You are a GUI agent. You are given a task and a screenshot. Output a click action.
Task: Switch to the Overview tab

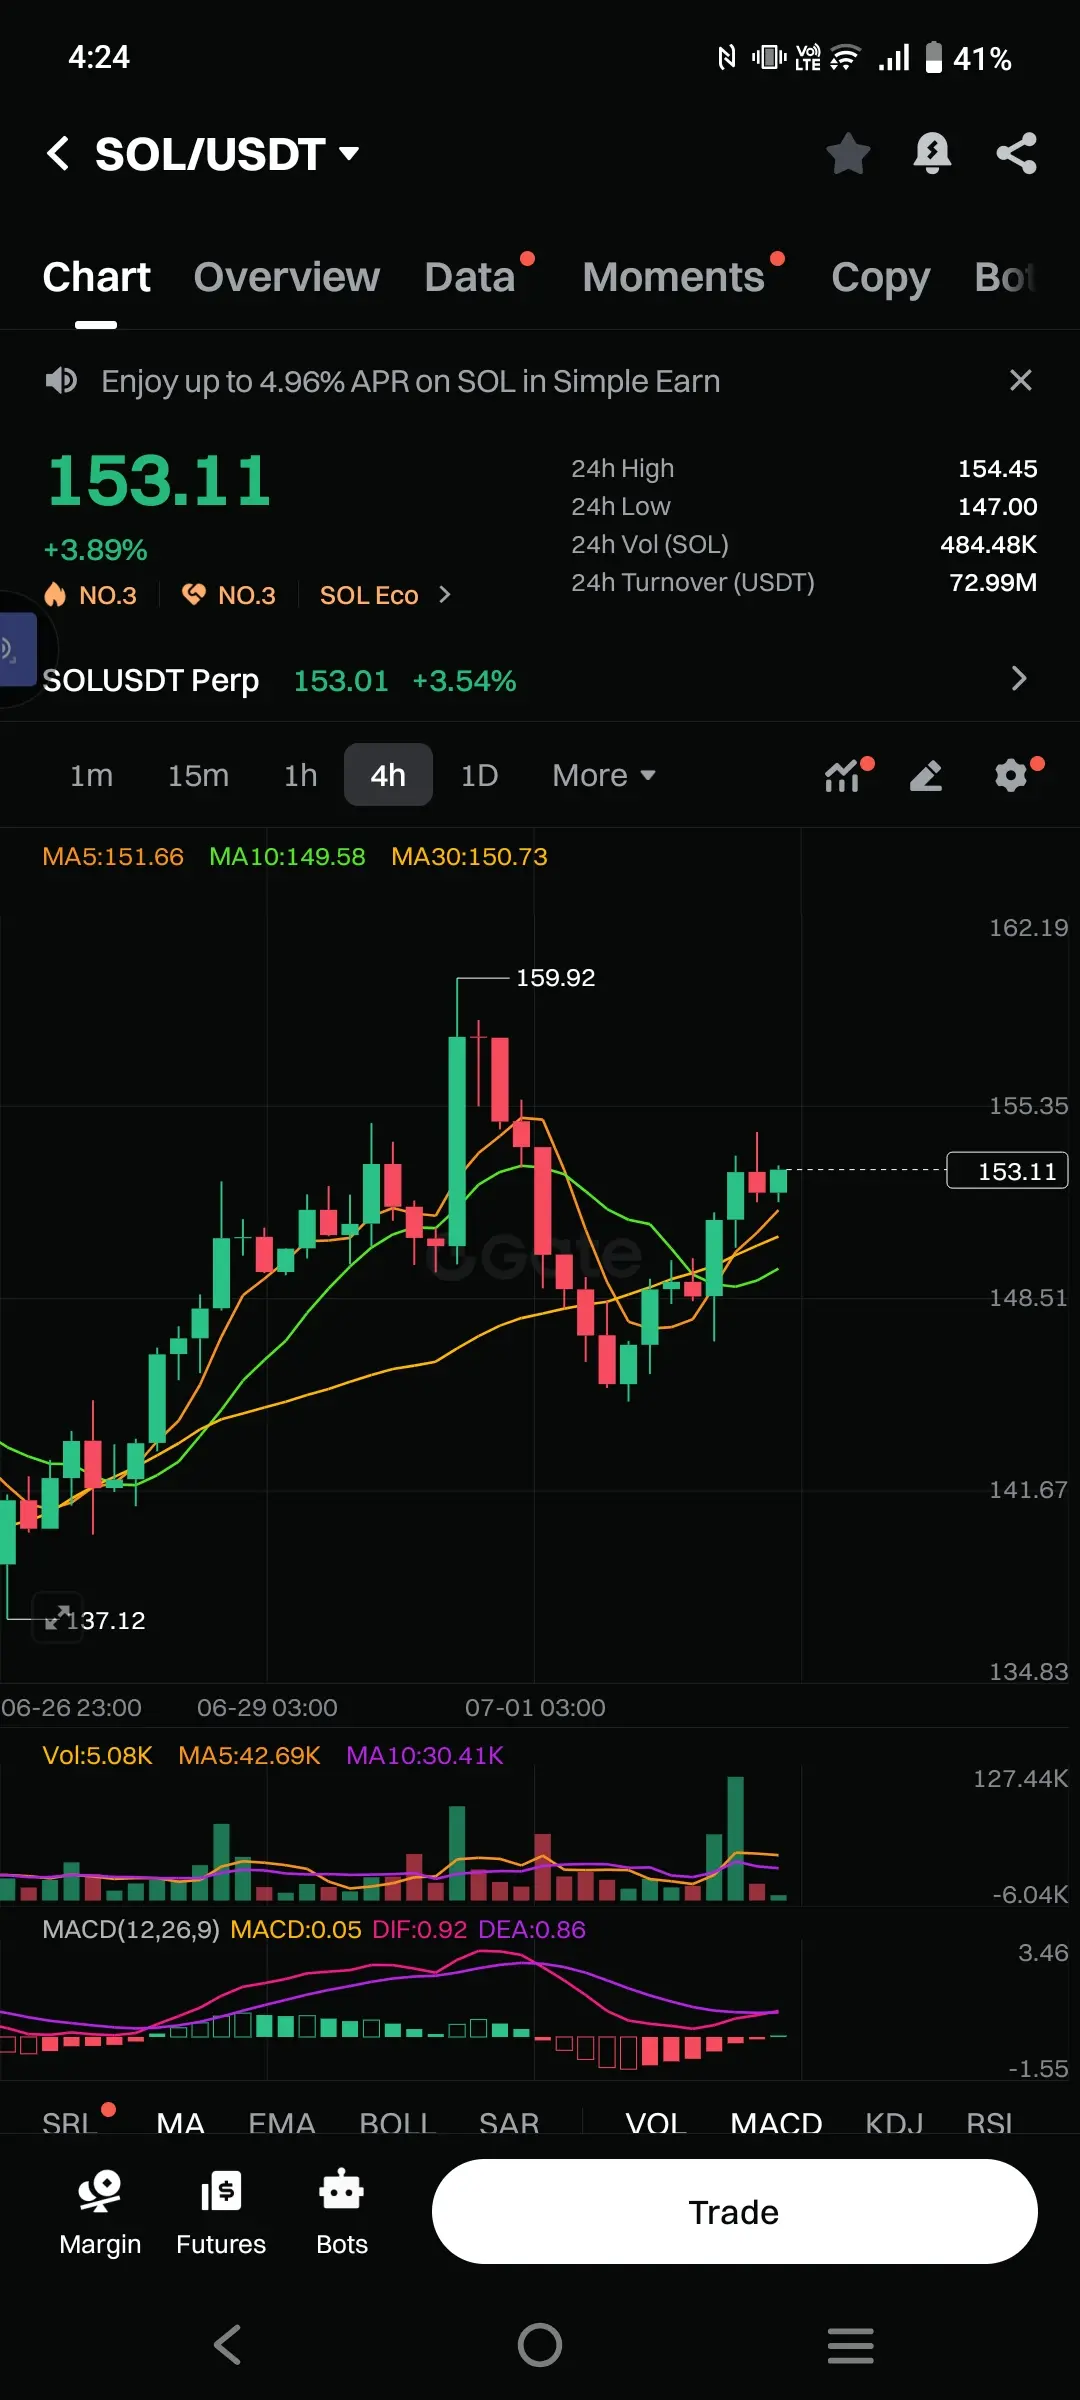[x=287, y=277]
